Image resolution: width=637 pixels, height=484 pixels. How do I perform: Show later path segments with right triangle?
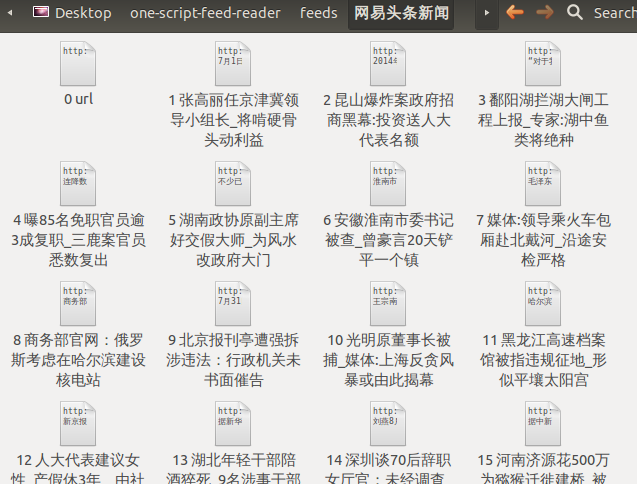486,13
